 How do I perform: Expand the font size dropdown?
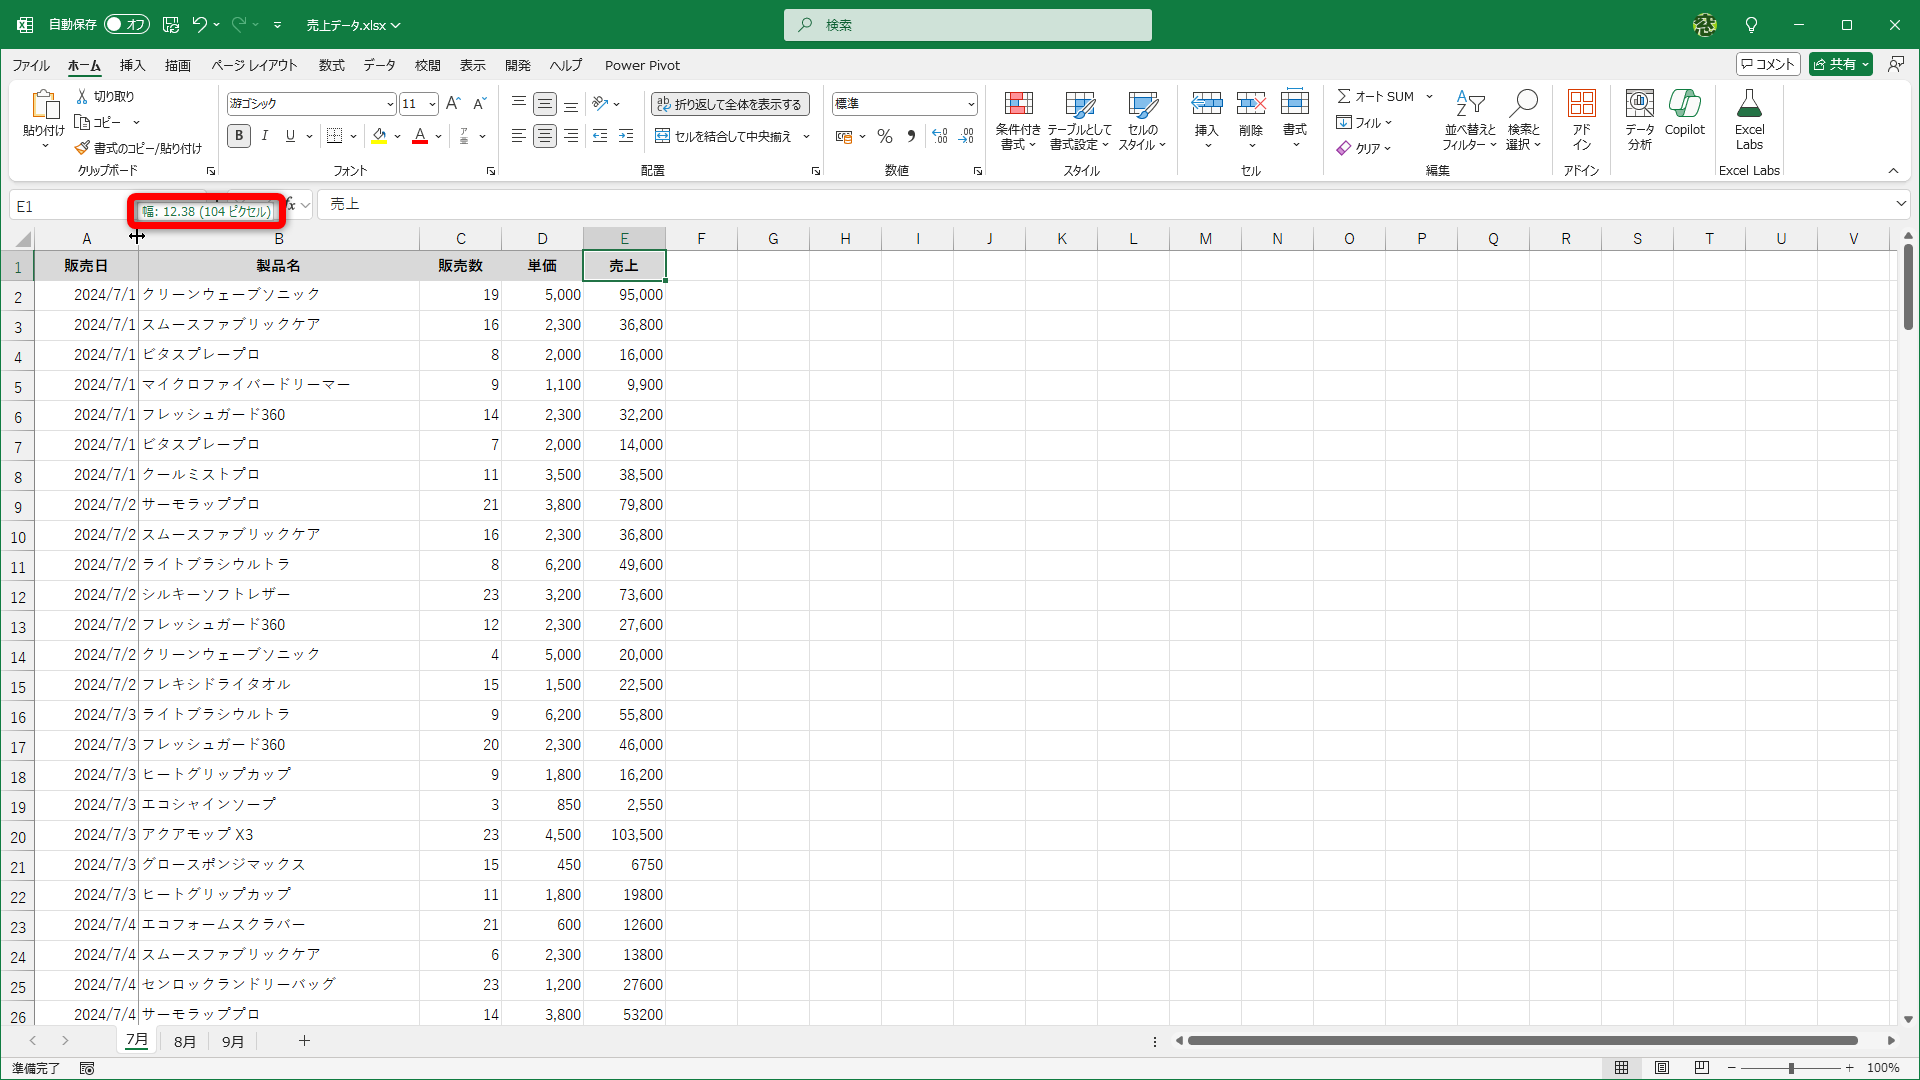(x=432, y=104)
